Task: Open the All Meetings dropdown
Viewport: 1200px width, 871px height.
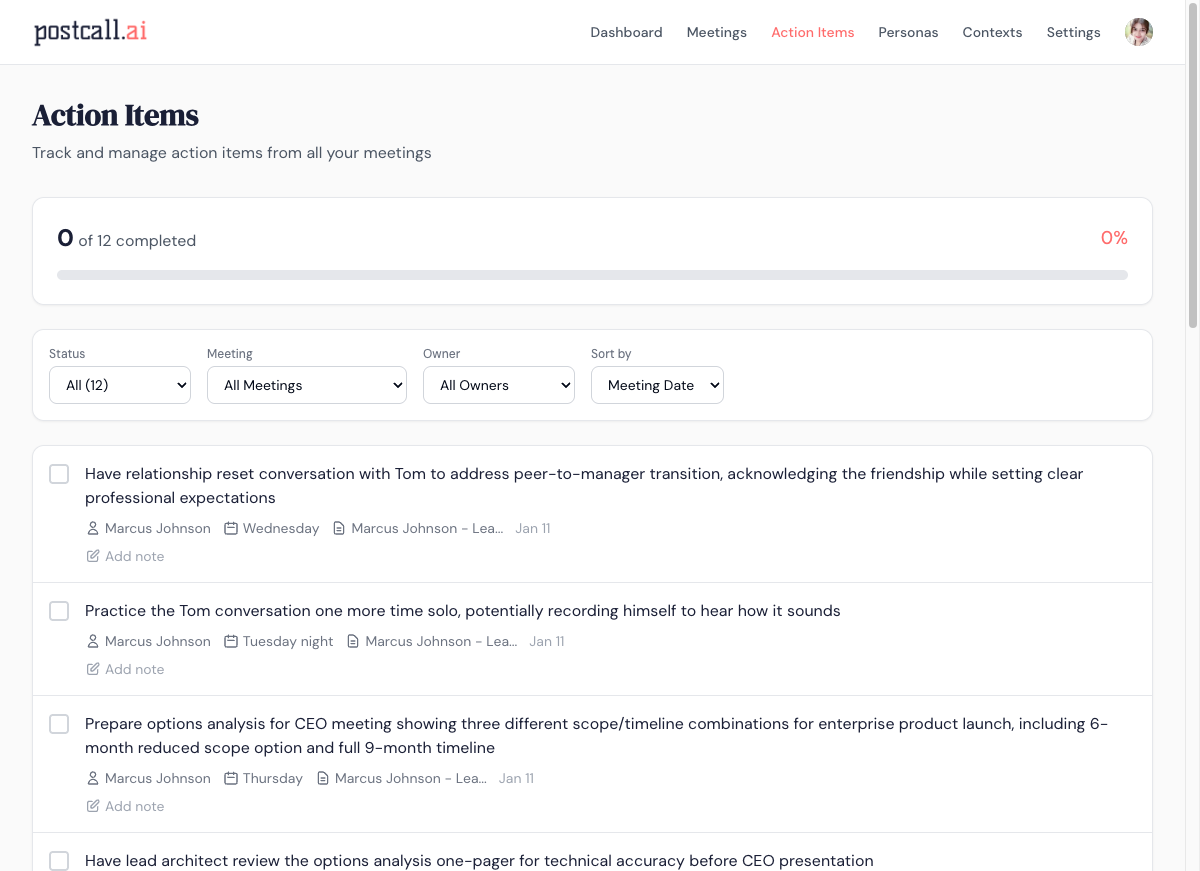Action: 307,385
